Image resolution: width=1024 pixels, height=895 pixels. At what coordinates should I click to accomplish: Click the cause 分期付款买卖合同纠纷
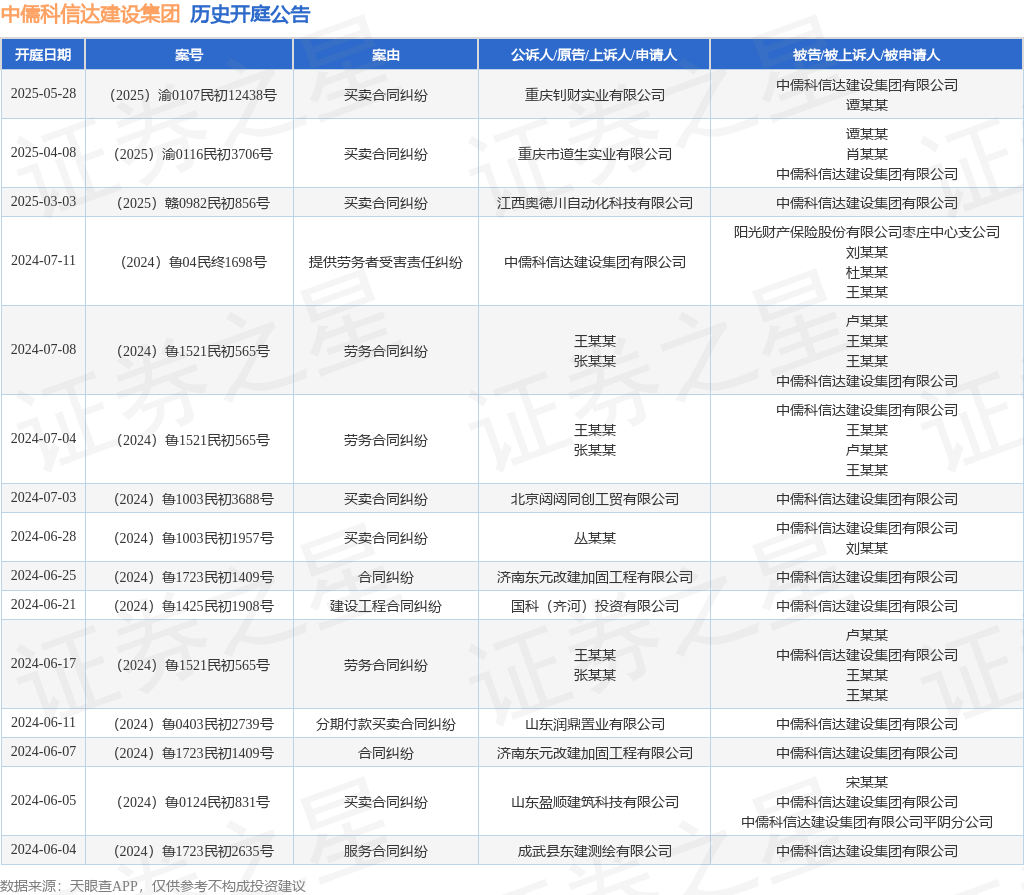pyautogui.click(x=385, y=724)
